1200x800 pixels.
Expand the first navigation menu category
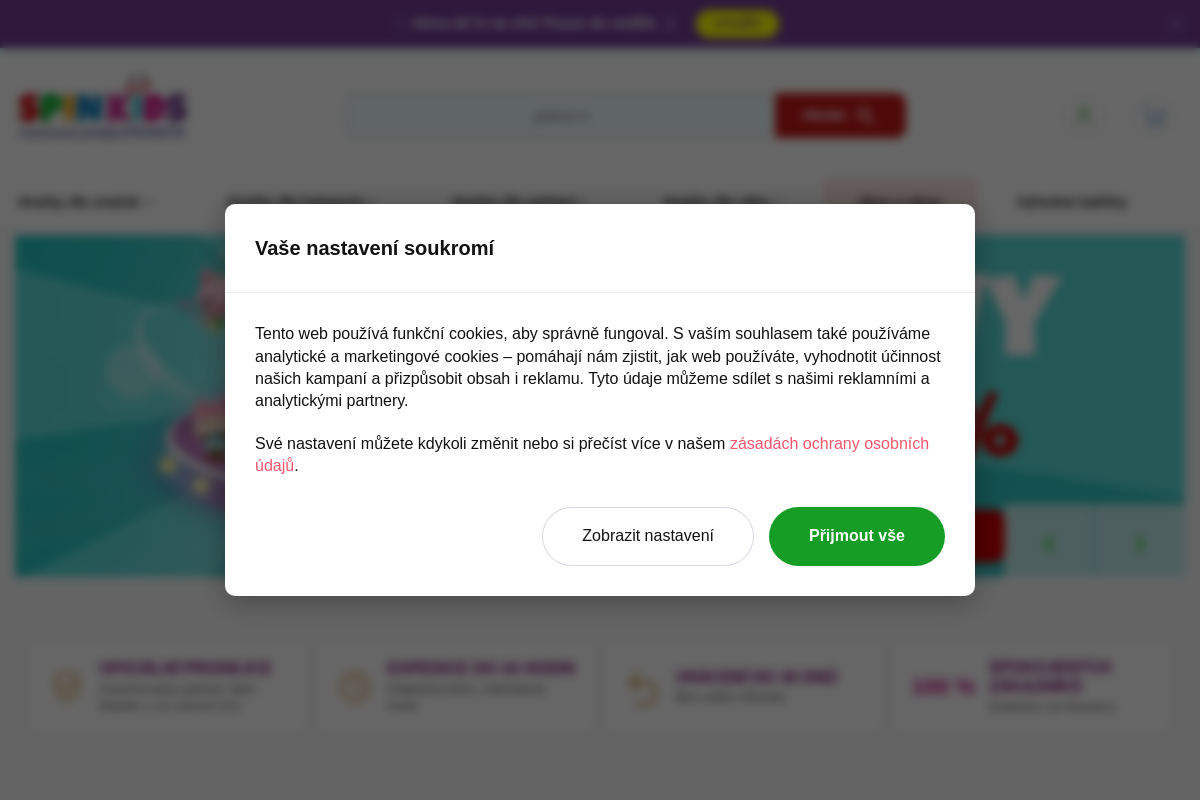(84, 202)
